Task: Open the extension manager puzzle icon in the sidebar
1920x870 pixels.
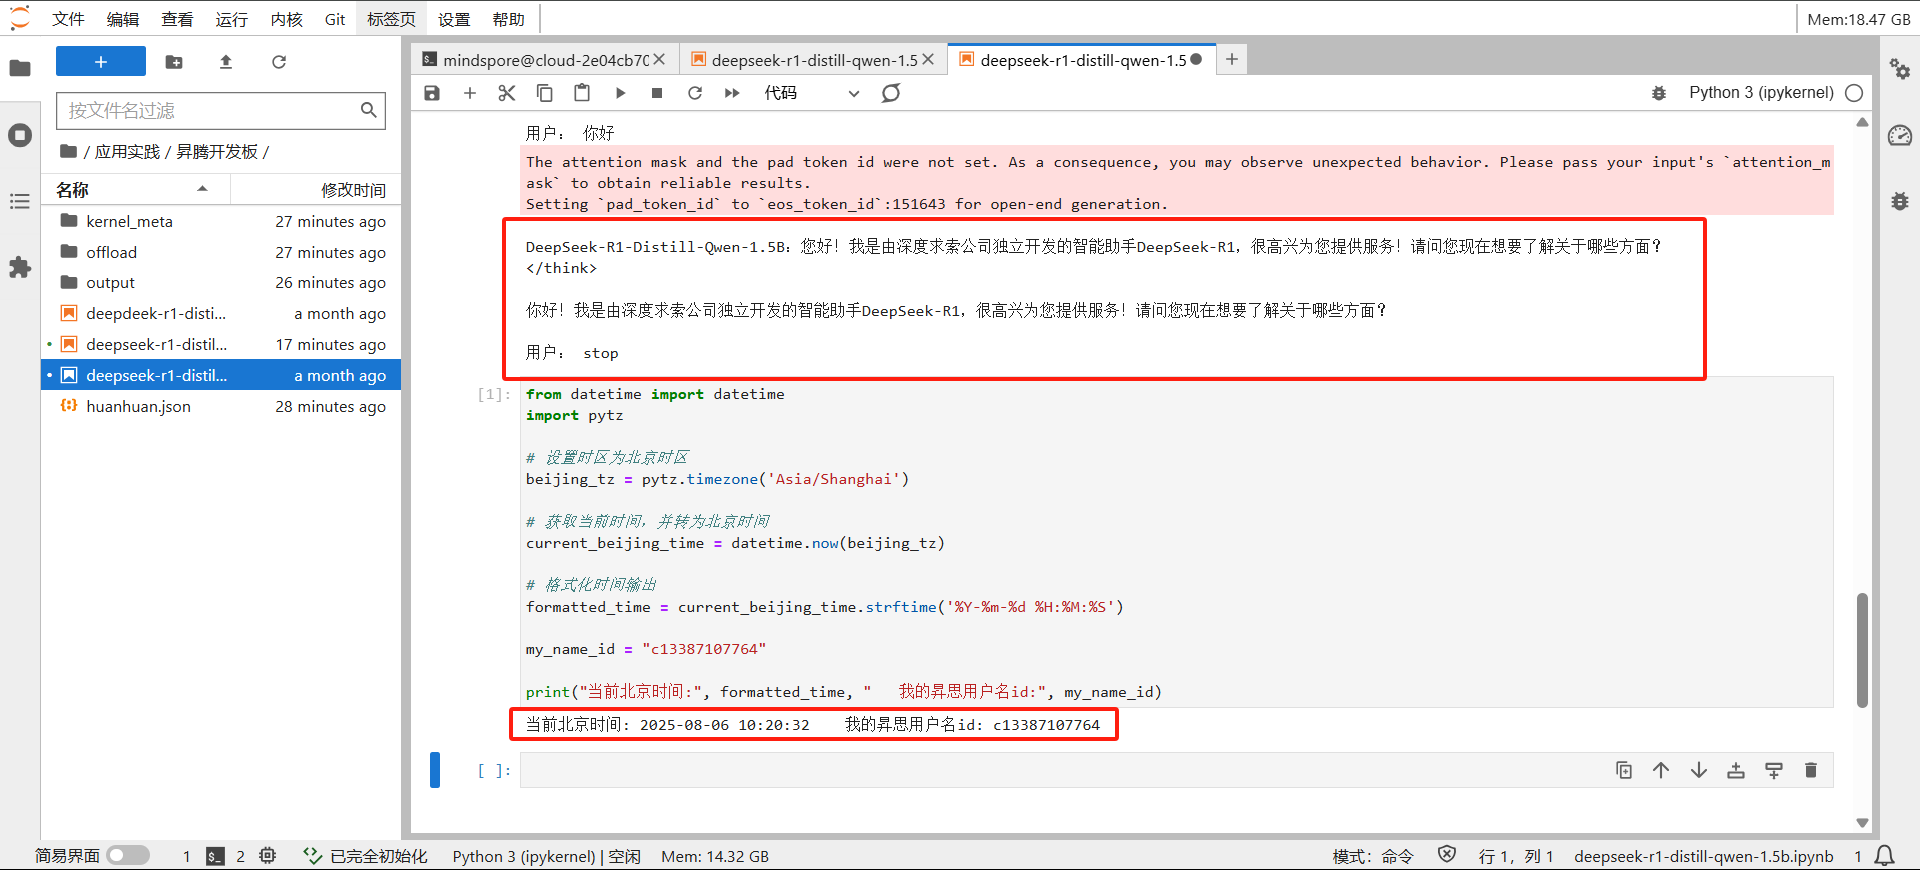Action: click(x=20, y=268)
